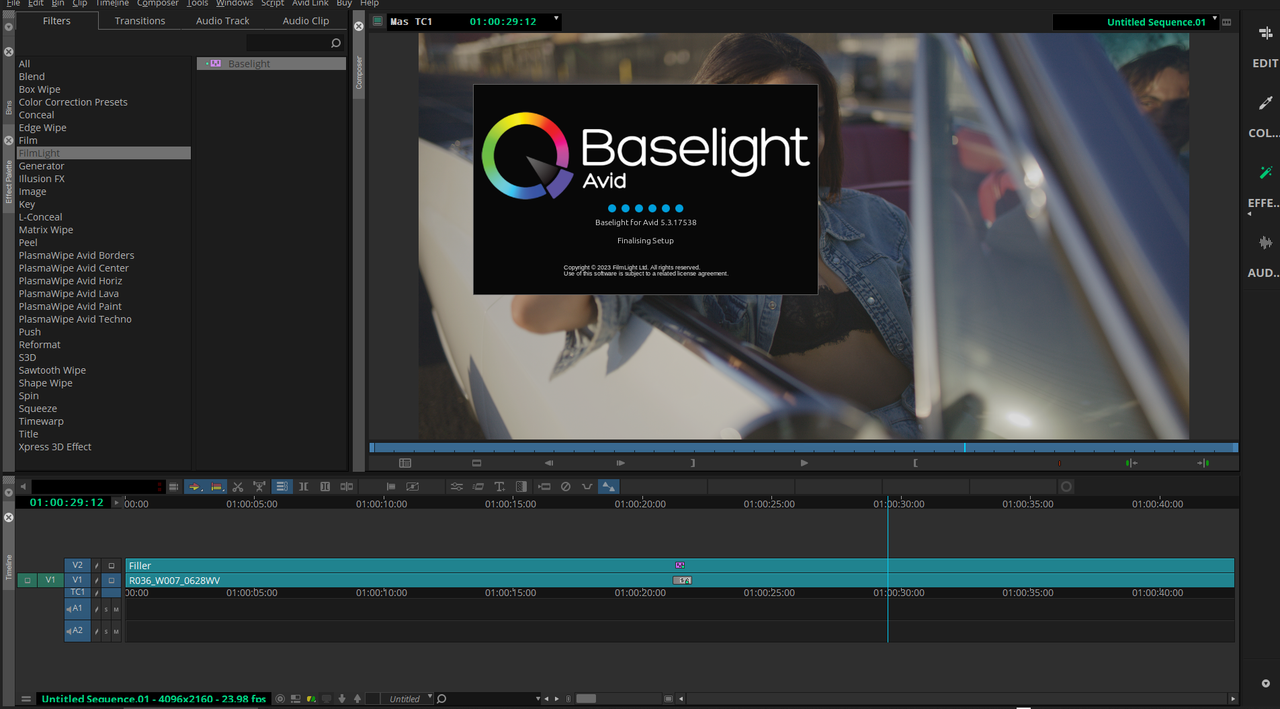This screenshot has height=709, width=1280.
Task: Click the Play button under the Composer monitor
Action: coord(804,463)
